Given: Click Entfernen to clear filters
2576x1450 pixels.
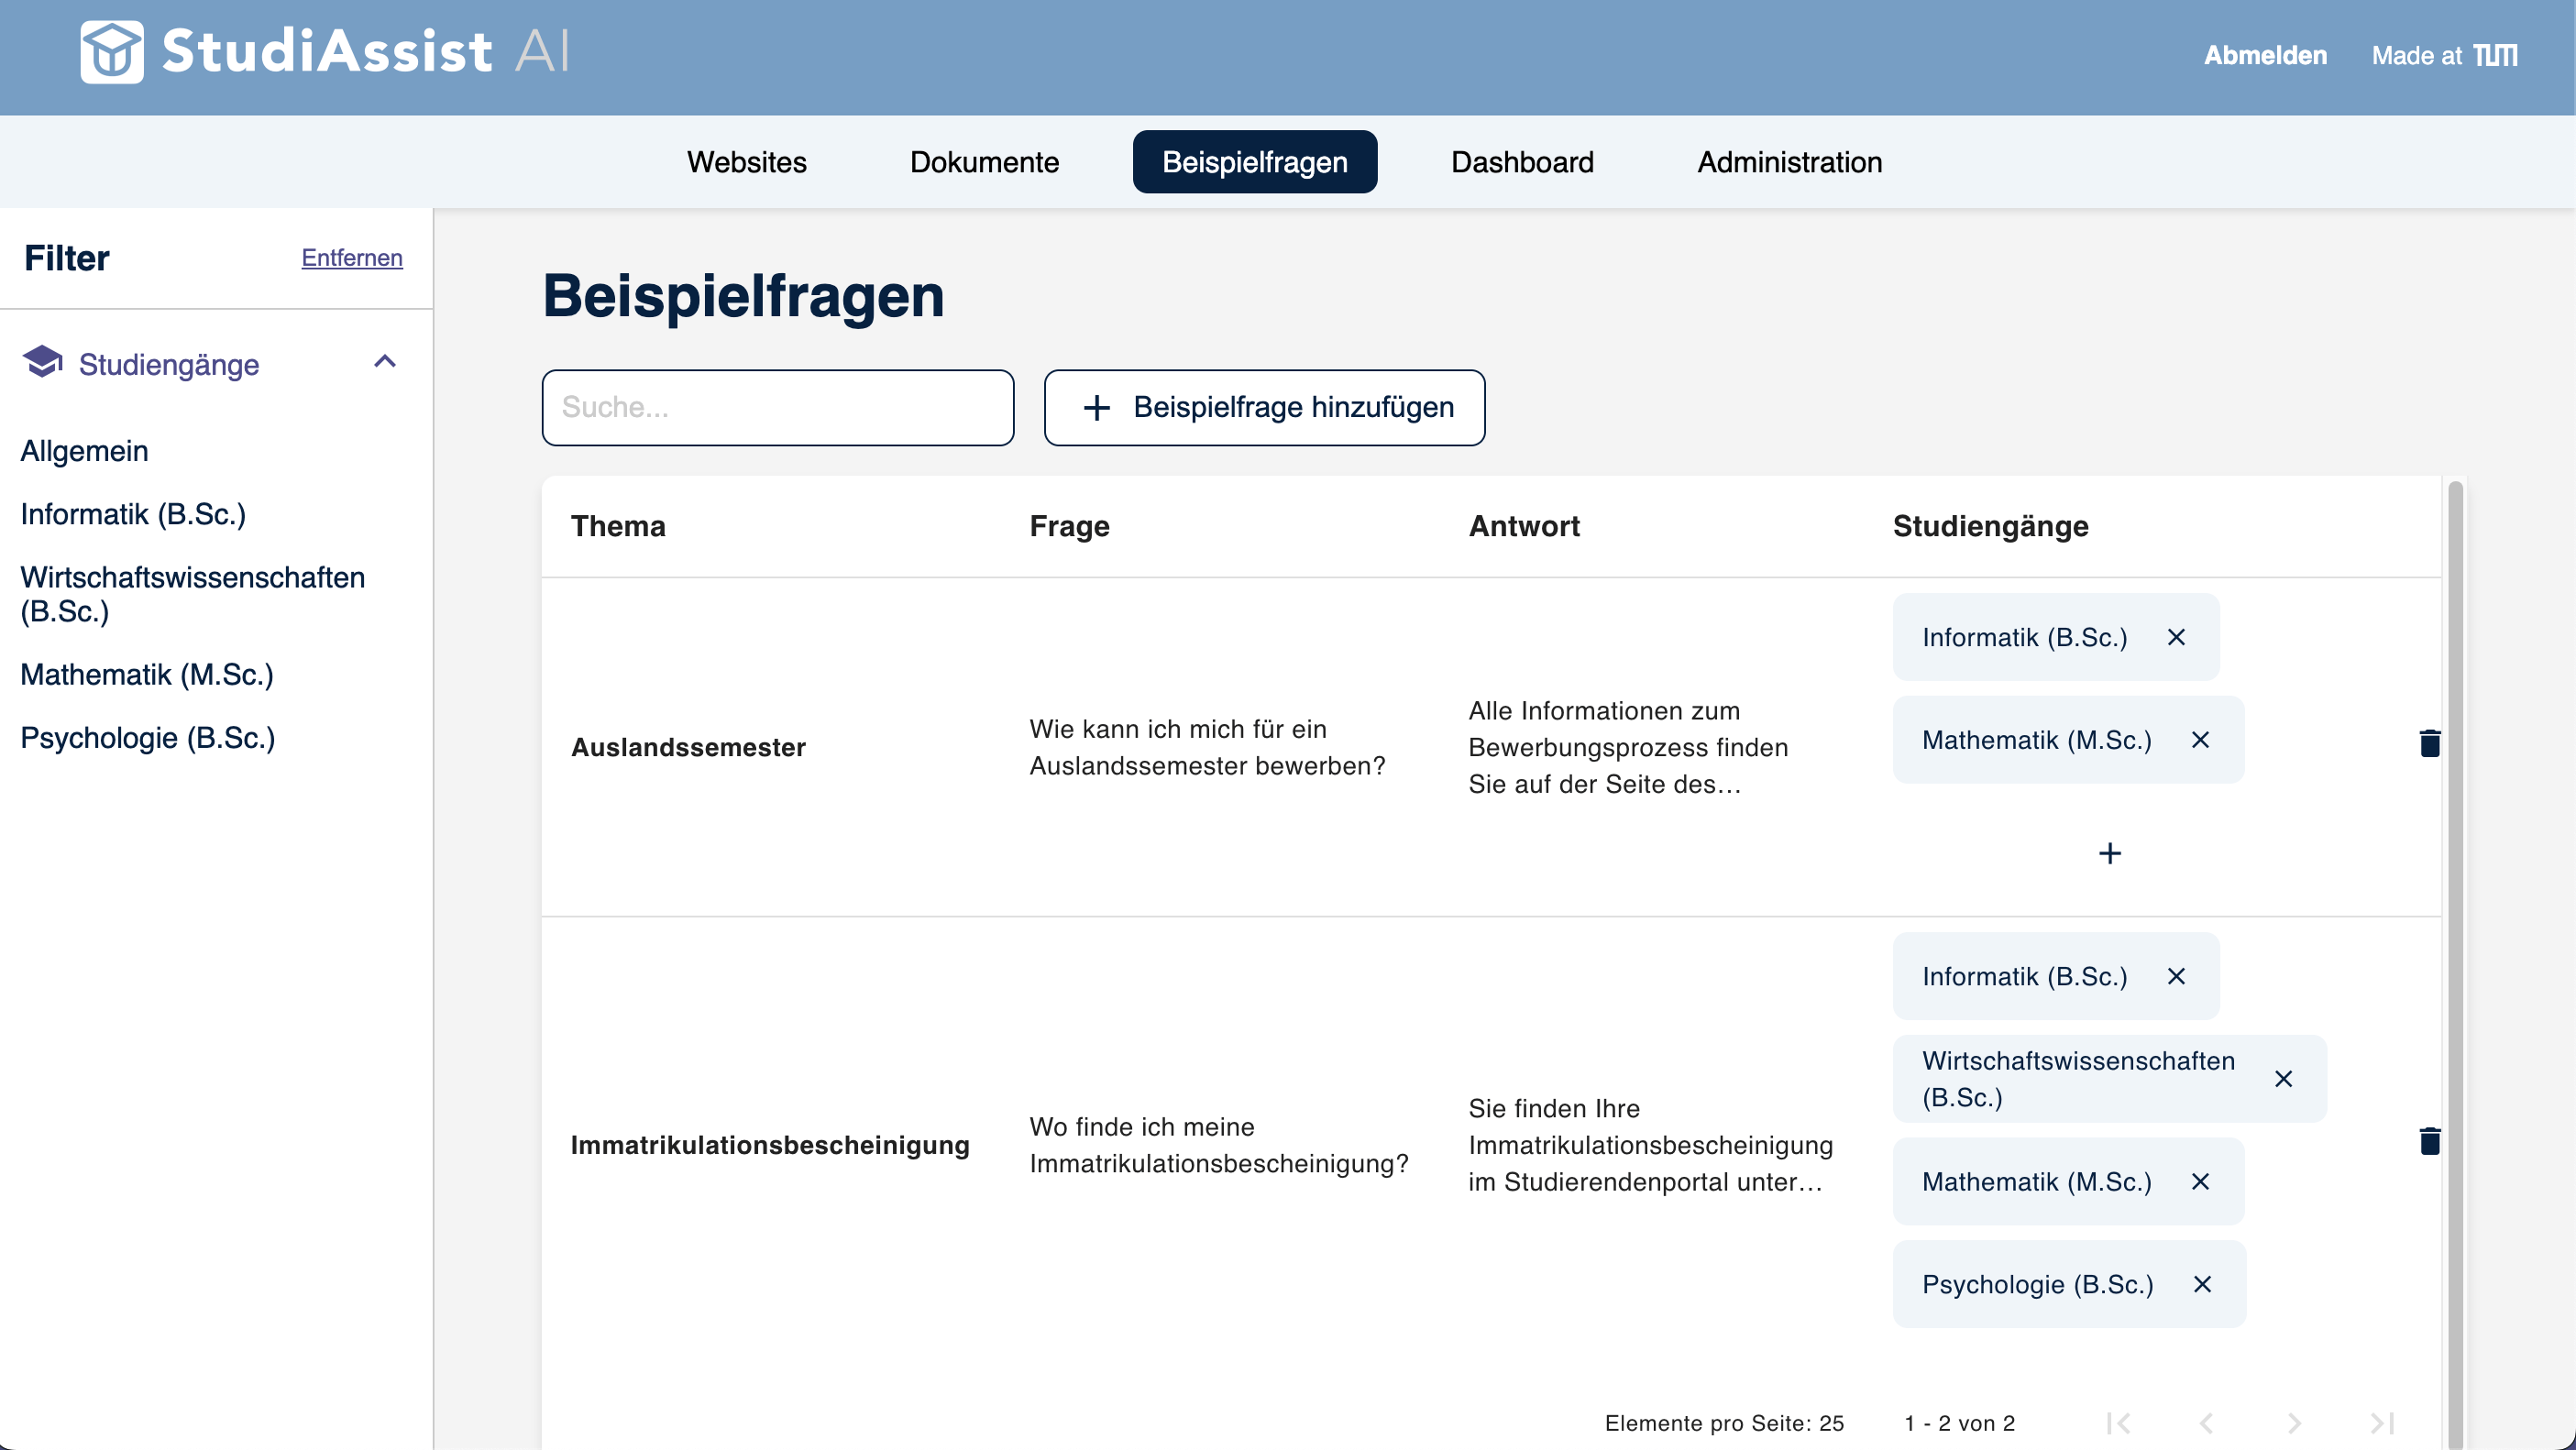Looking at the screenshot, I should [352, 258].
